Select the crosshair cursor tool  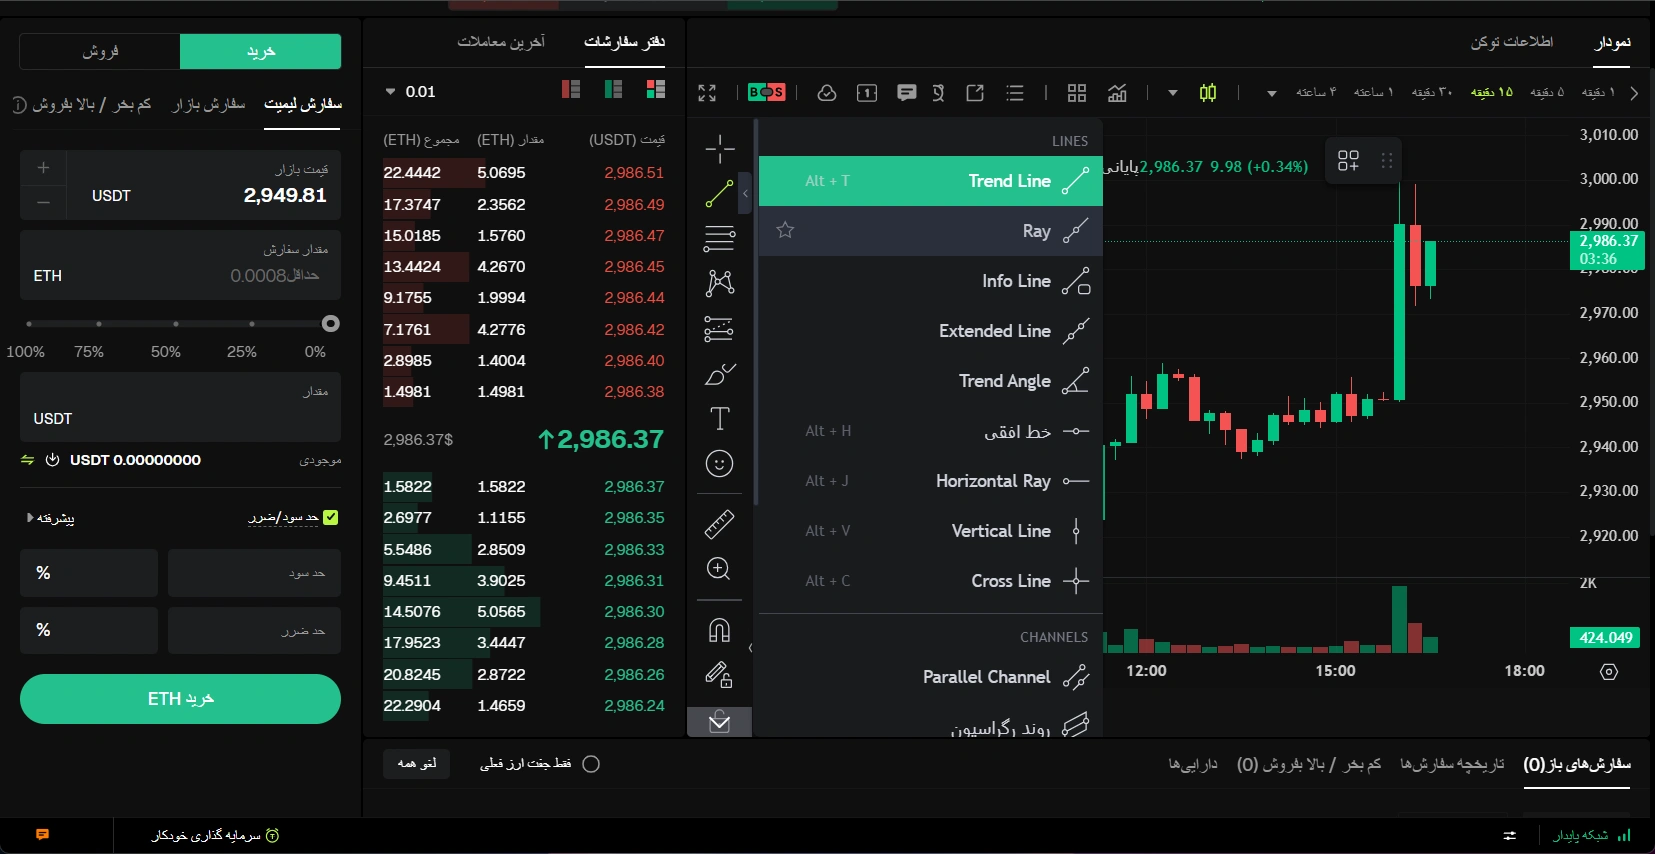(x=719, y=149)
